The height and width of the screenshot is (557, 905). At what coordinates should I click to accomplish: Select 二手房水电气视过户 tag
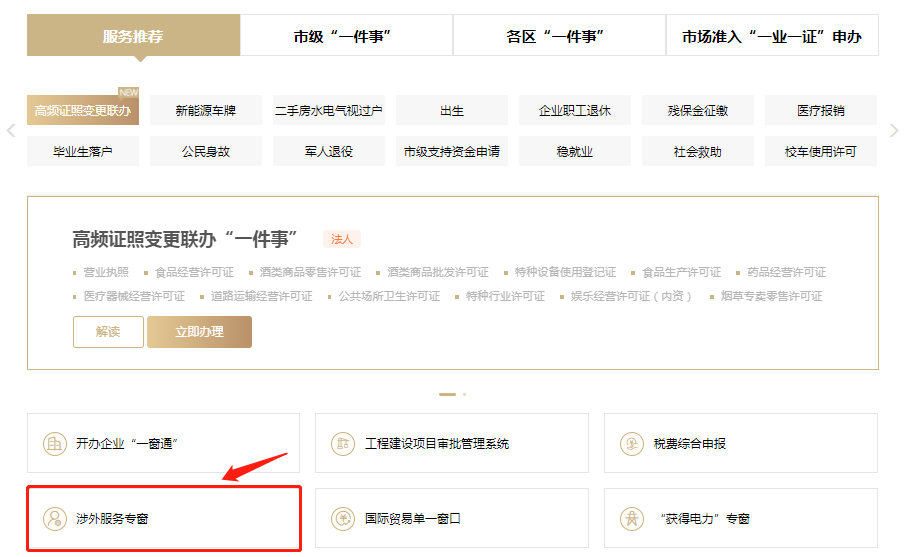tap(328, 110)
